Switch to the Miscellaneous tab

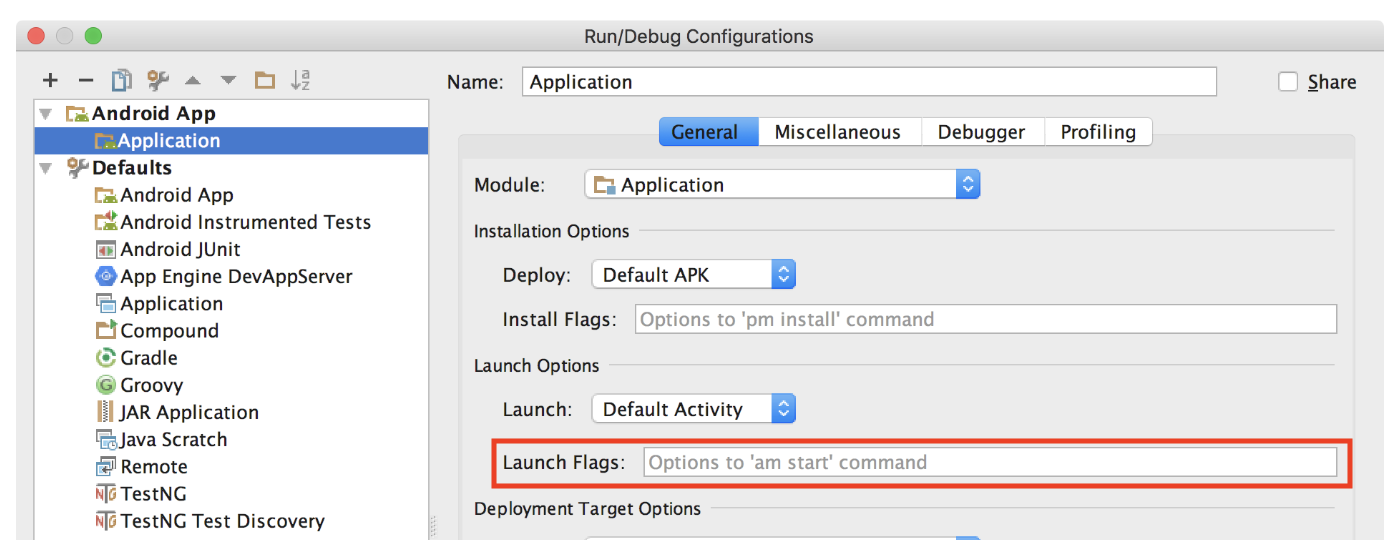pyautogui.click(x=837, y=132)
